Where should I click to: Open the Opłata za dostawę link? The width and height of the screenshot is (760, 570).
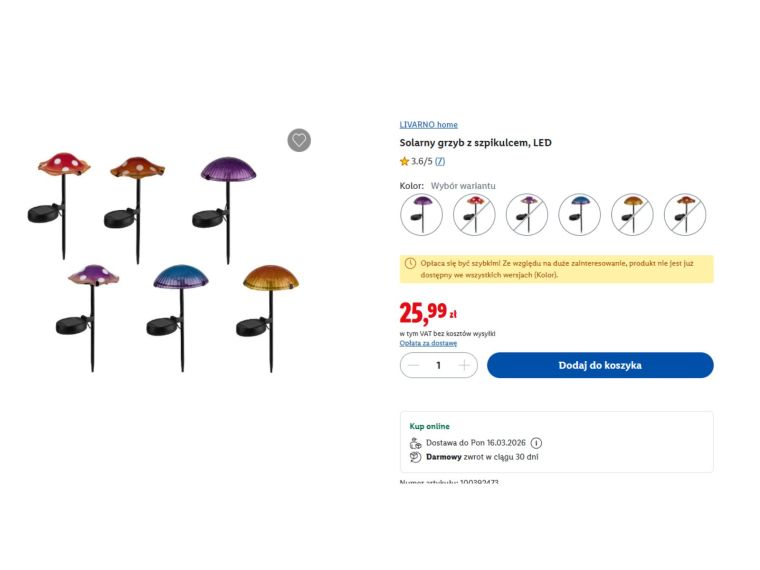[428, 343]
